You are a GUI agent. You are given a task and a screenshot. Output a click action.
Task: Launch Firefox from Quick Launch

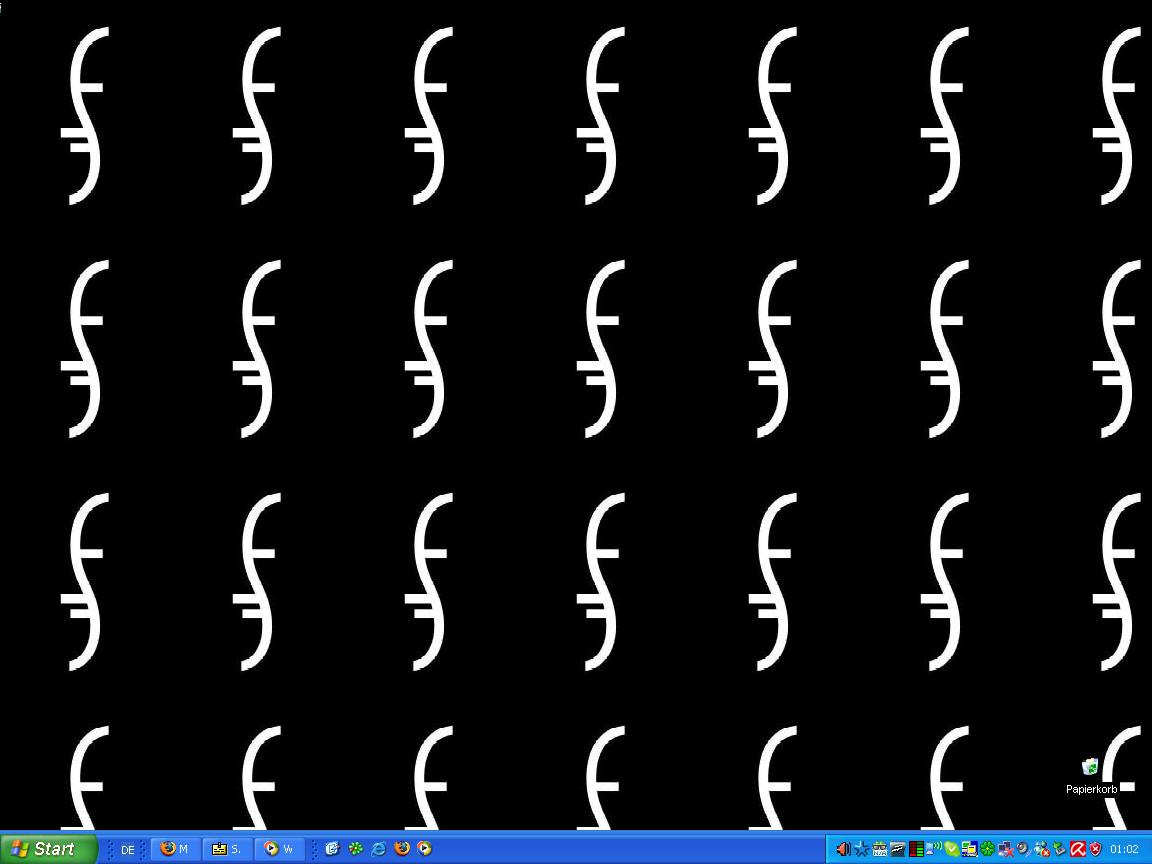click(x=402, y=849)
